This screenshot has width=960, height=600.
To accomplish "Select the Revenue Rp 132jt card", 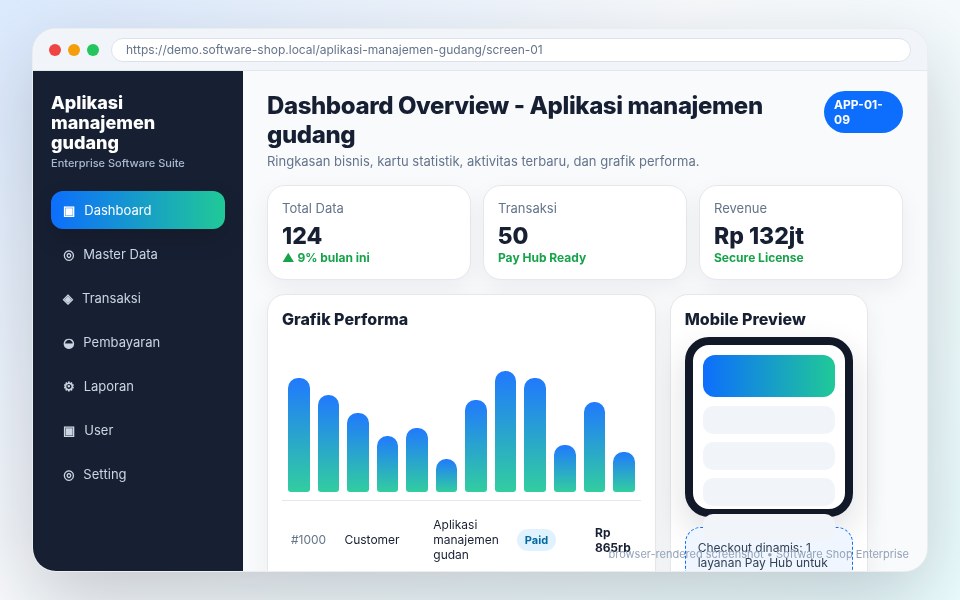I will [x=801, y=232].
